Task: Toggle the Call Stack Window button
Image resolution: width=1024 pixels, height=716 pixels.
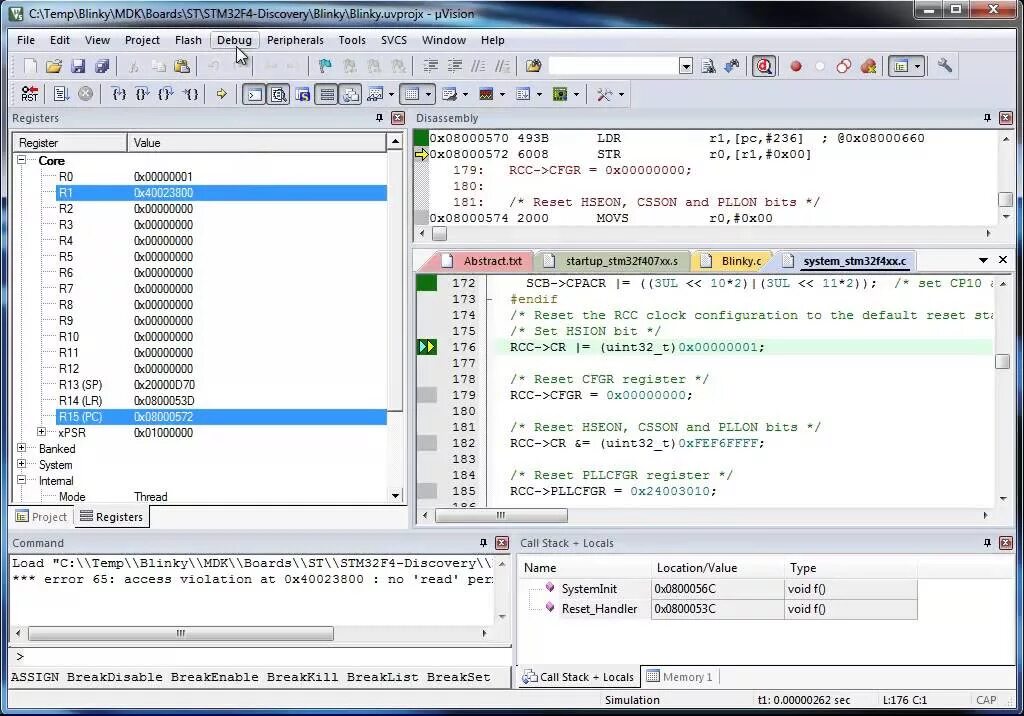Action: coord(351,95)
